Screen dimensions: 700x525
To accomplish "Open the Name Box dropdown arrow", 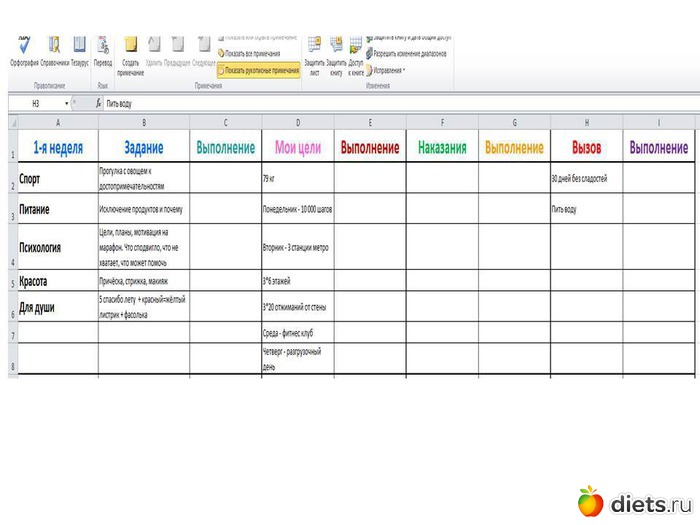I will point(67,103).
